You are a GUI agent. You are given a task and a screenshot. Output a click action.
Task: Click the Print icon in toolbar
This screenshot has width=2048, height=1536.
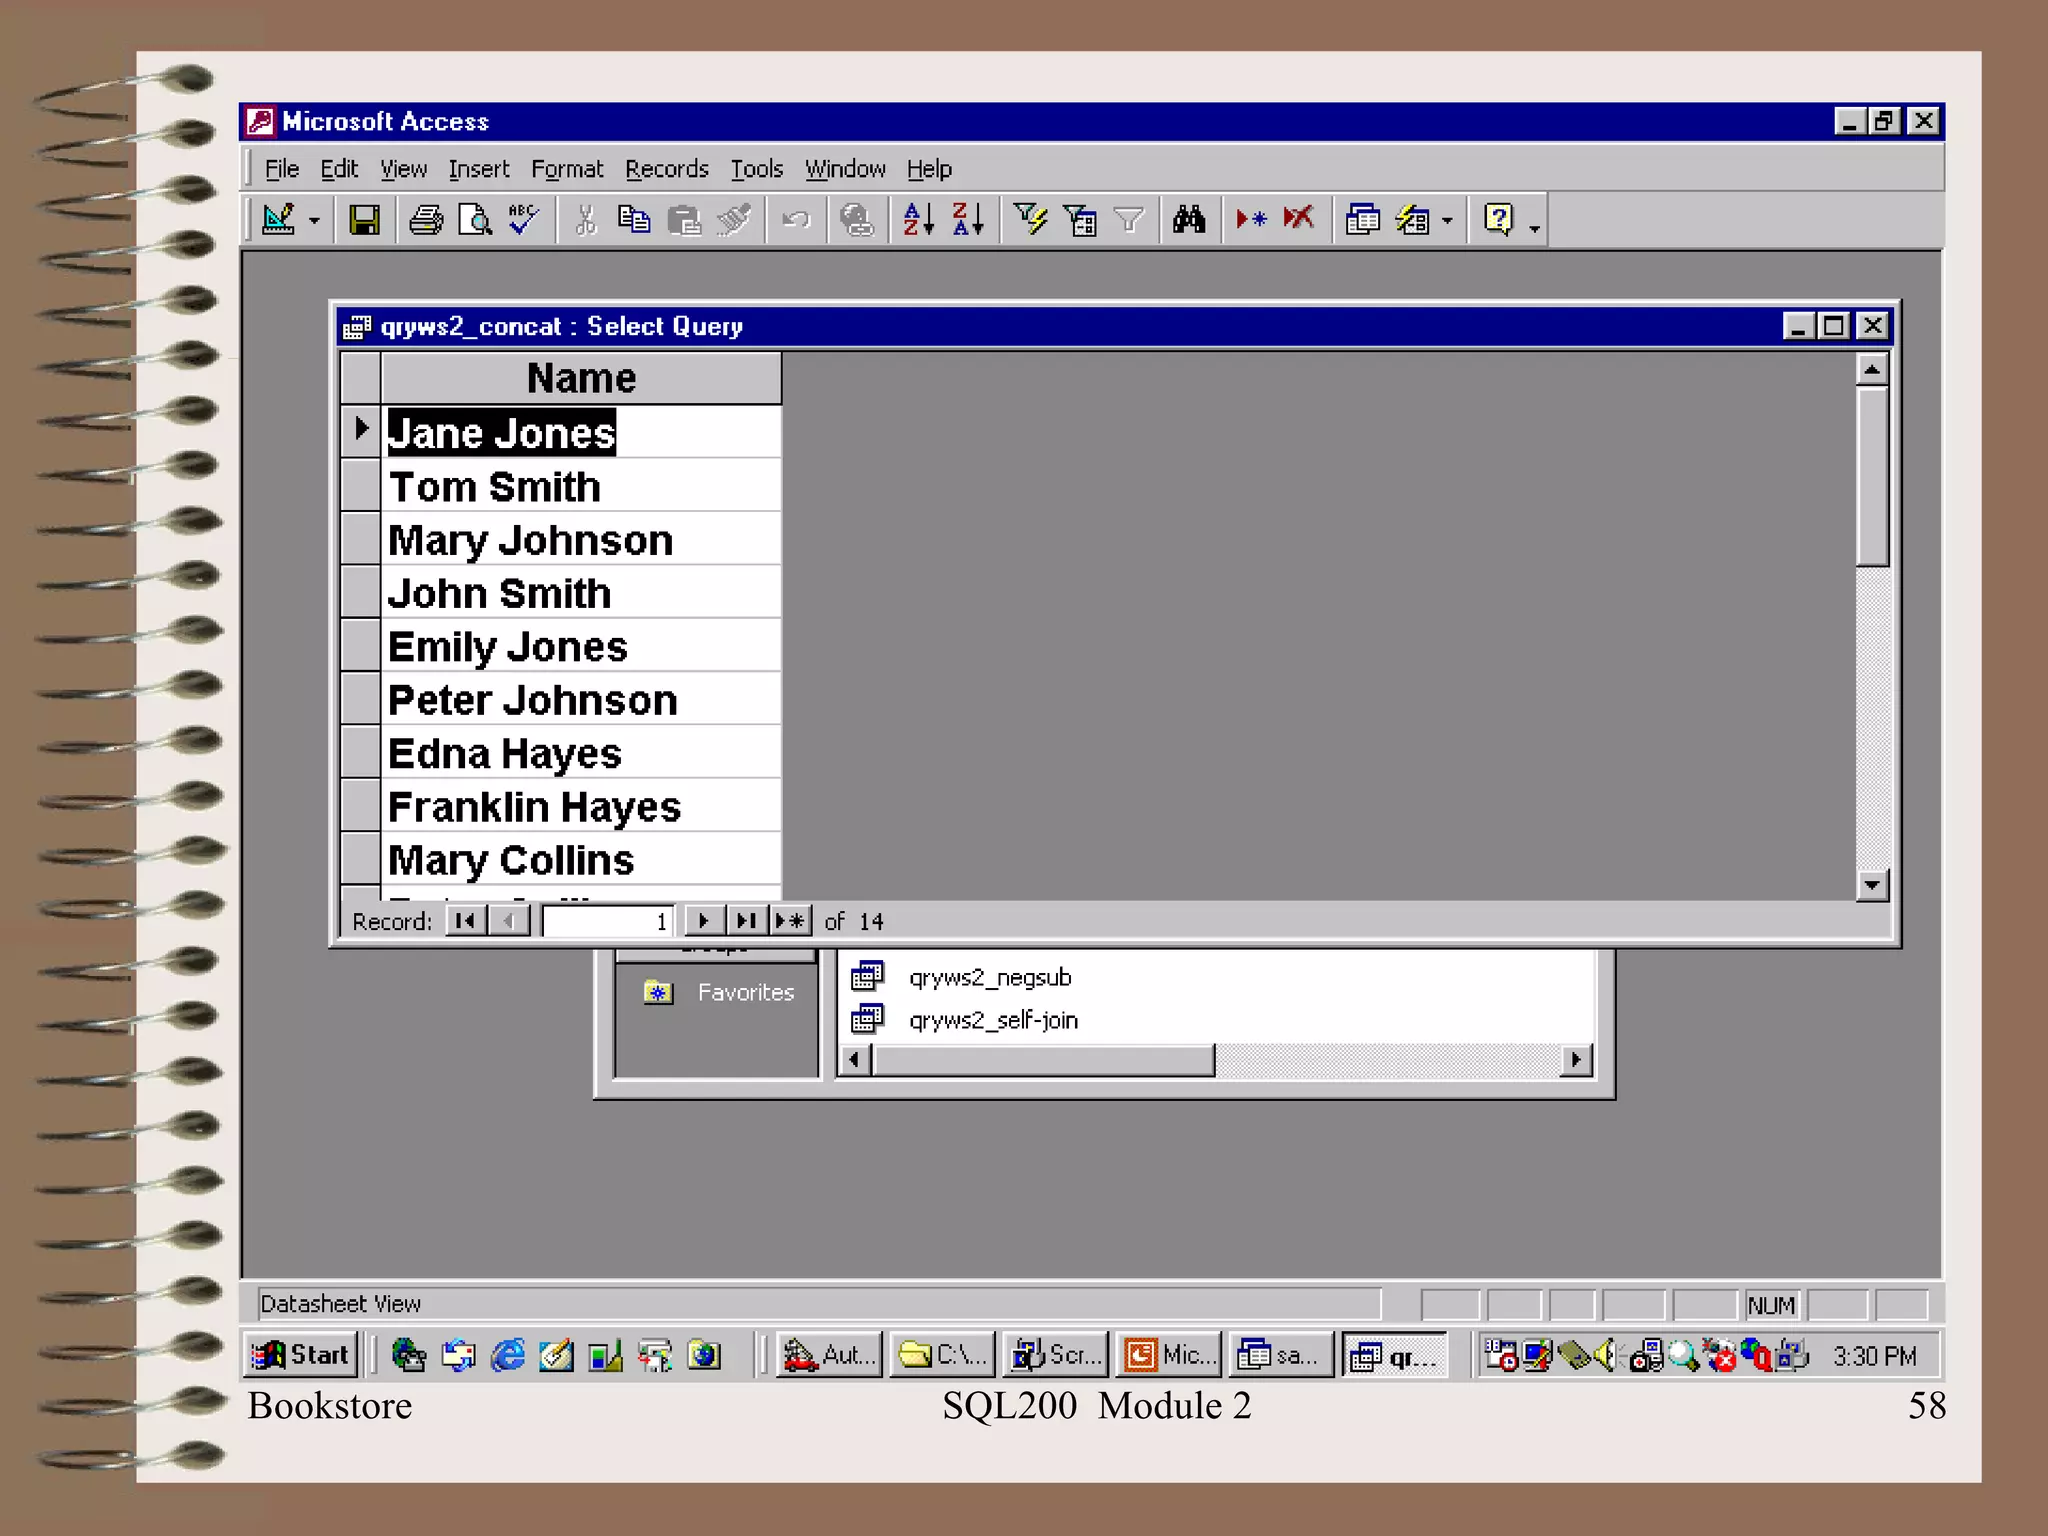[x=426, y=220]
